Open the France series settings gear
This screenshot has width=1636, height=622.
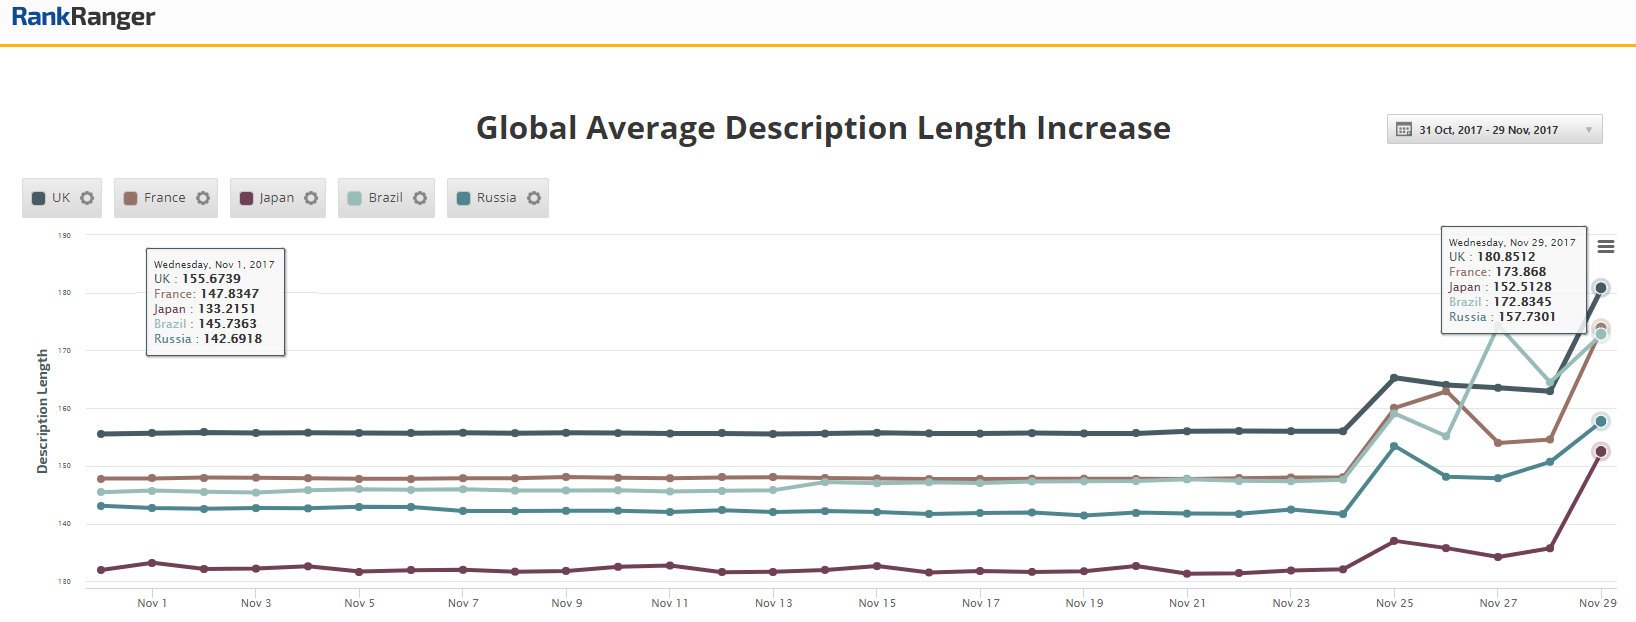(x=203, y=198)
